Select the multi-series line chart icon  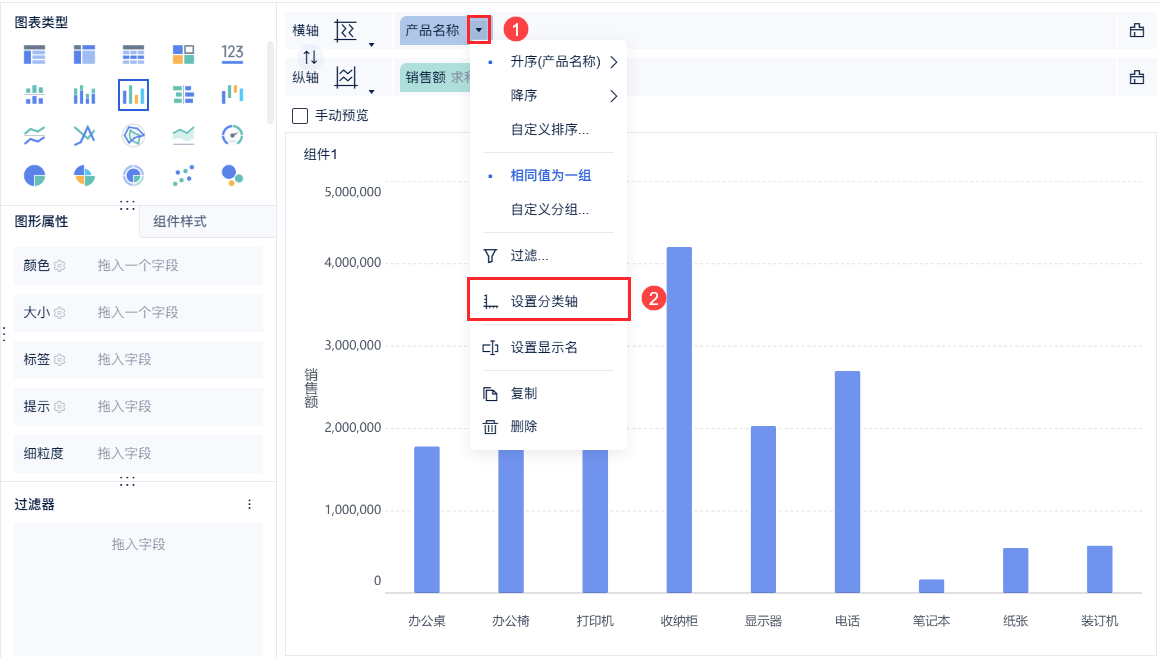coord(84,135)
